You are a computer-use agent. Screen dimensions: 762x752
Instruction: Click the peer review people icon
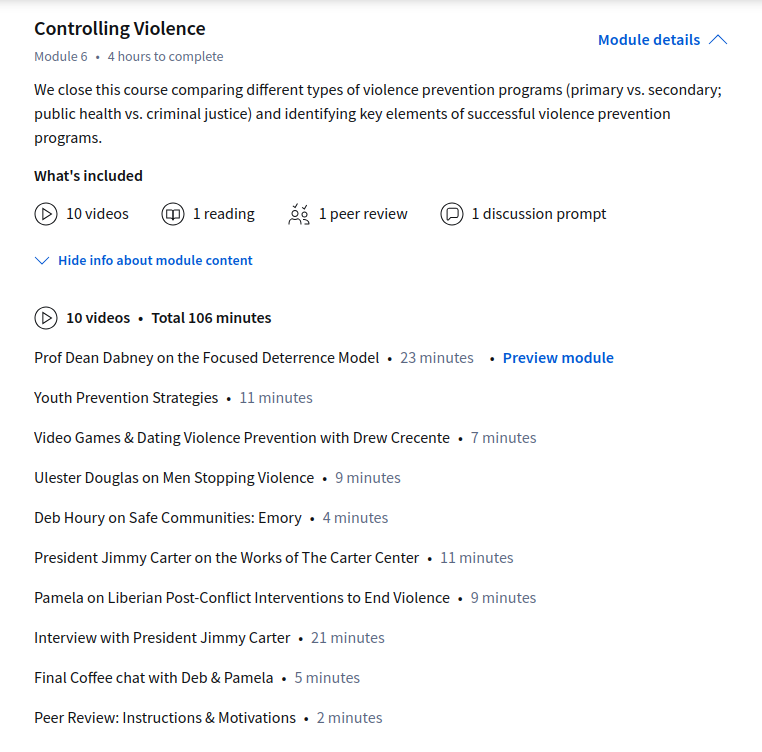[299, 214]
